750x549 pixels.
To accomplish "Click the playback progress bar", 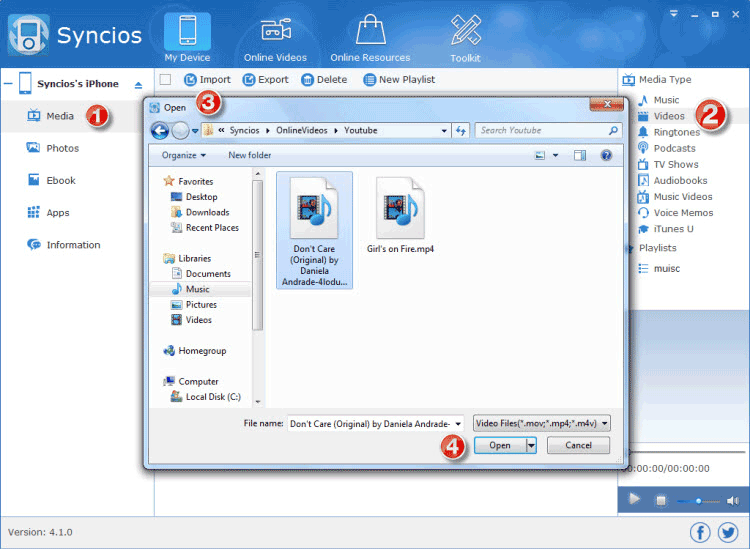I will [687, 451].
